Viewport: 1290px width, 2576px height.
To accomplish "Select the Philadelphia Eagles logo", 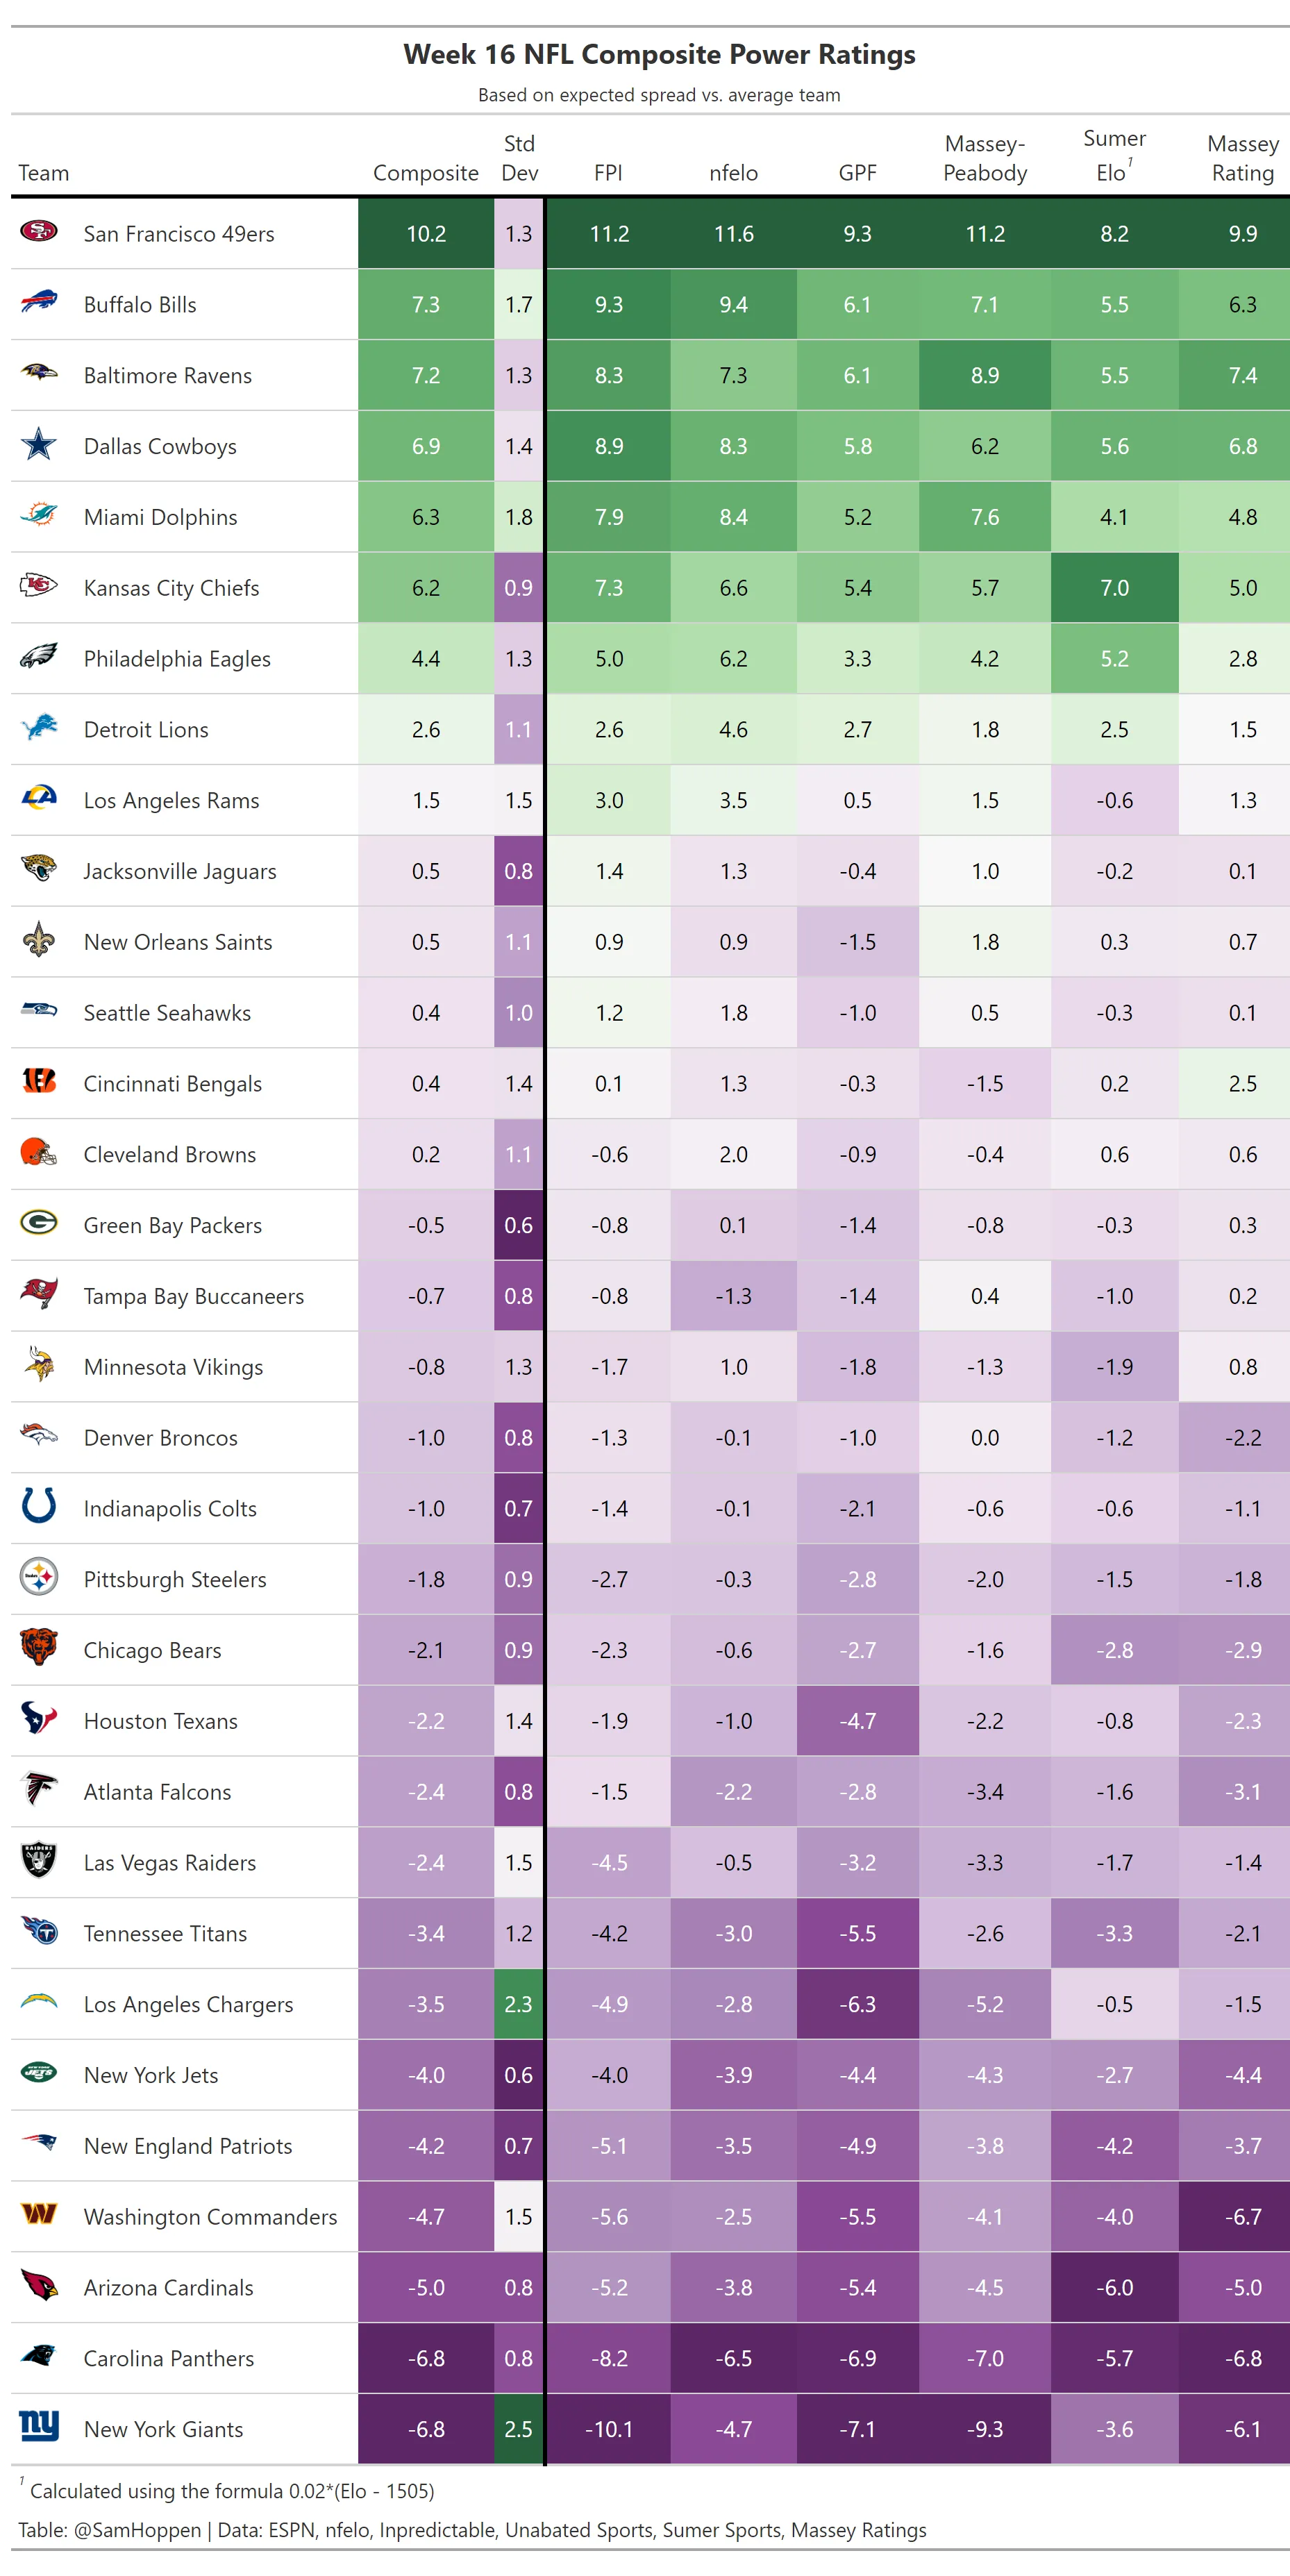I will (x=39, y=657).
